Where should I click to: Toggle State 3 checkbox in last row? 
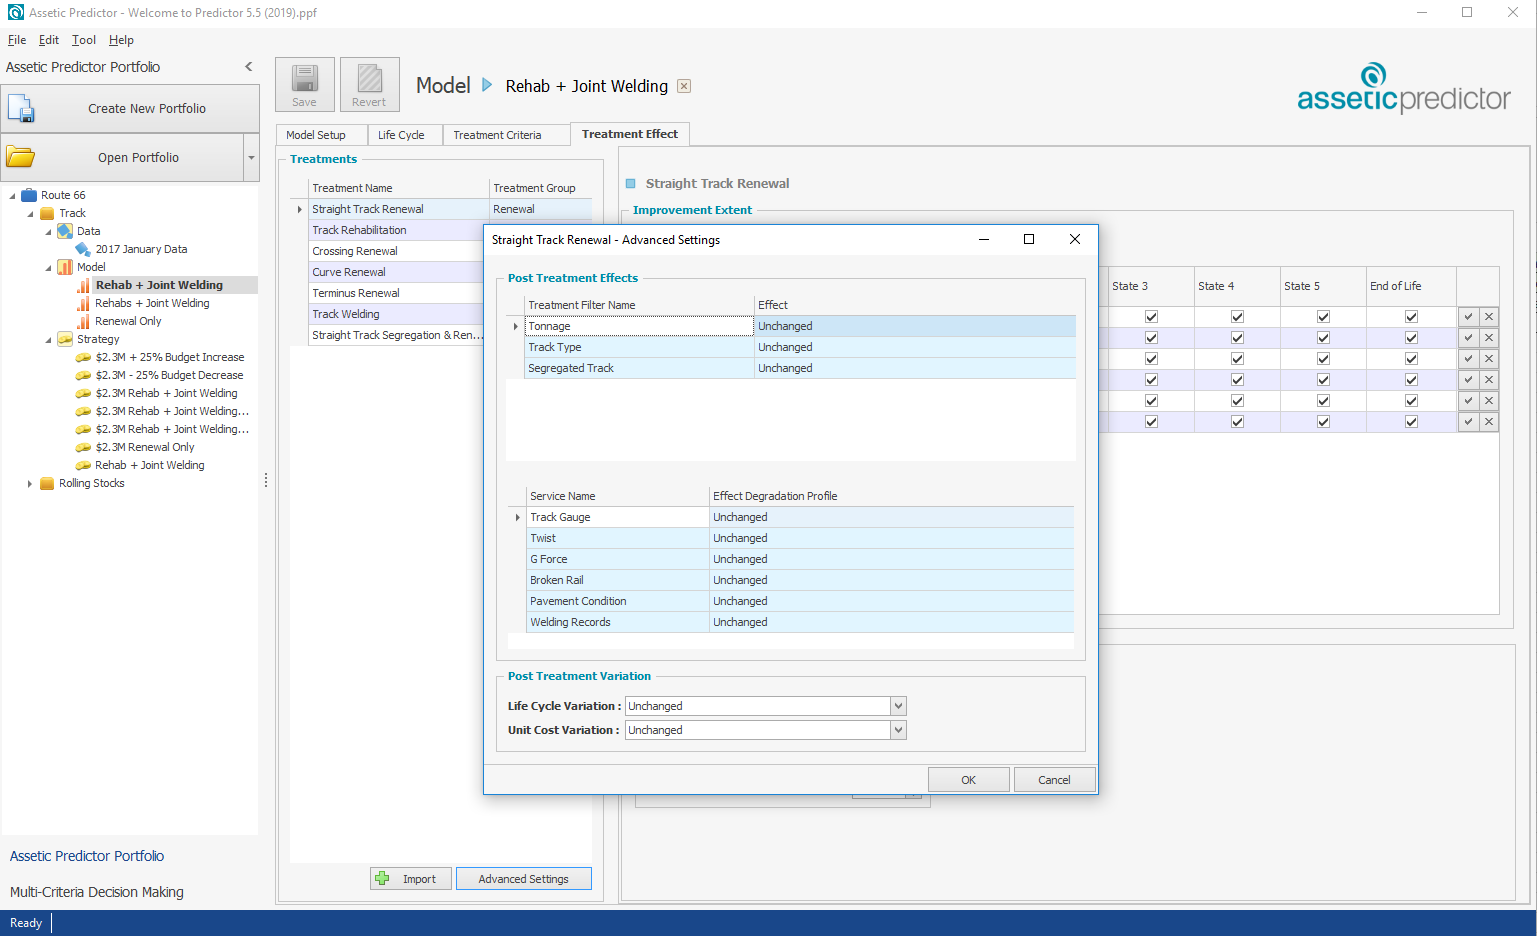point(1151,422)
